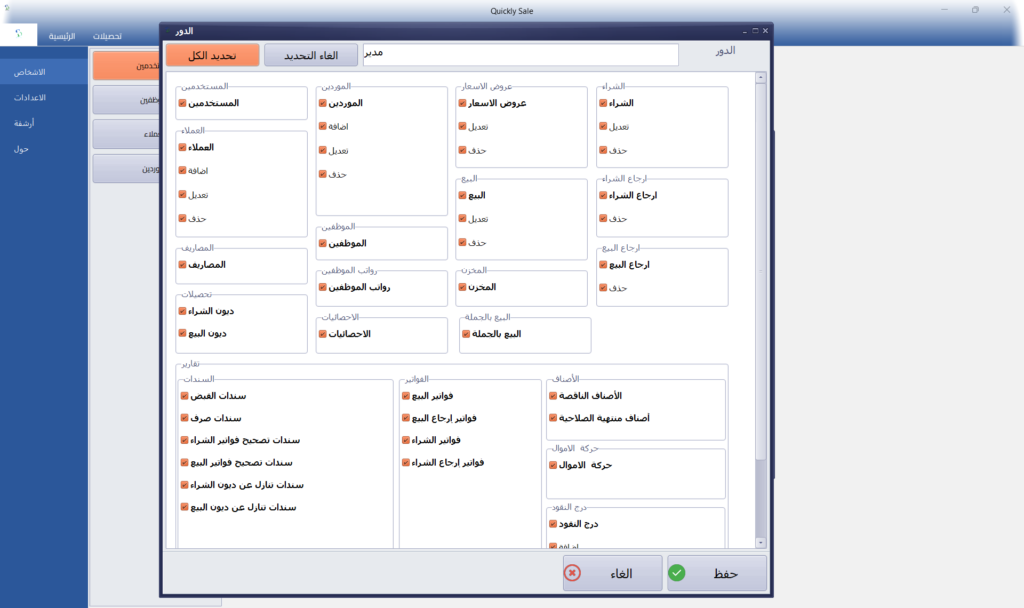The width and height of the screenshot is (1024, 608).
Task: Uncheck حذف under ارجاع الشراء group
Action: [603, 219]
